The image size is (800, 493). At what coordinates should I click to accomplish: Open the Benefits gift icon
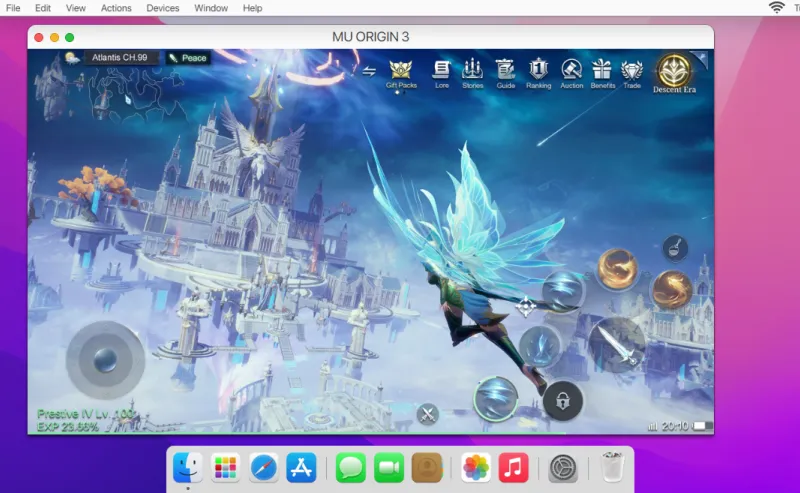click(x=603, y=73)
